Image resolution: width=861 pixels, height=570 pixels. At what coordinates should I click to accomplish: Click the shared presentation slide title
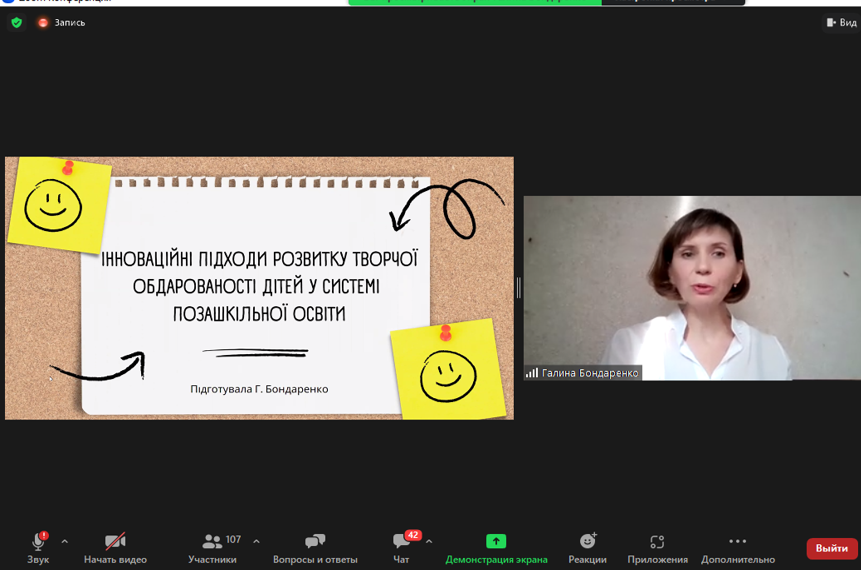click(259, 286)
